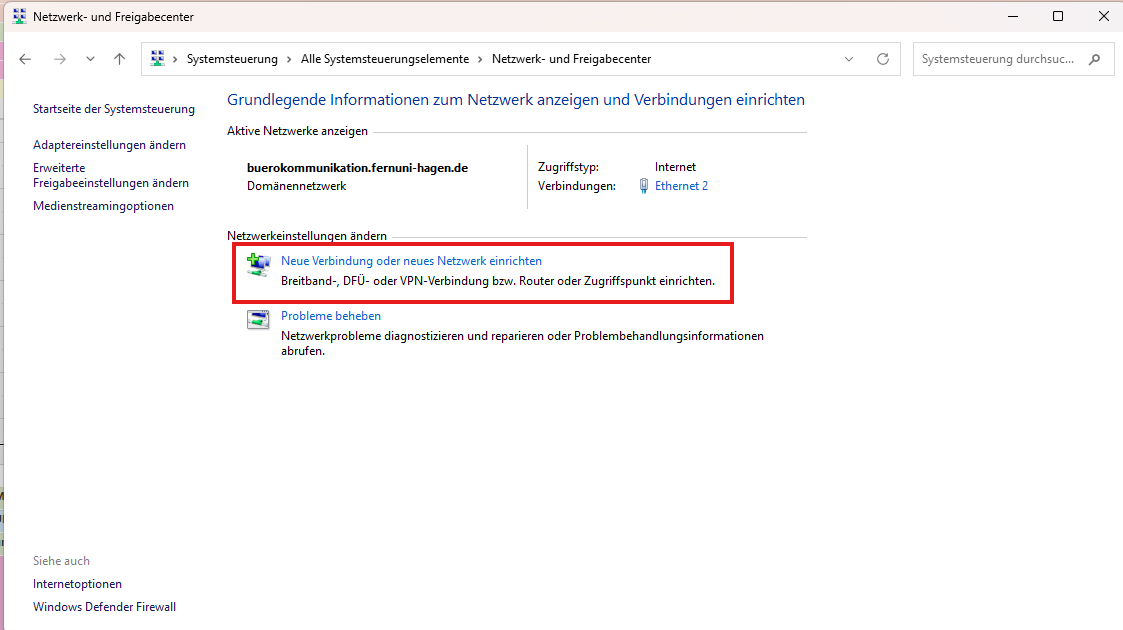Navigate to Systemsteuerung breadcrumb
1123x630 pixels.
(232, 59)
